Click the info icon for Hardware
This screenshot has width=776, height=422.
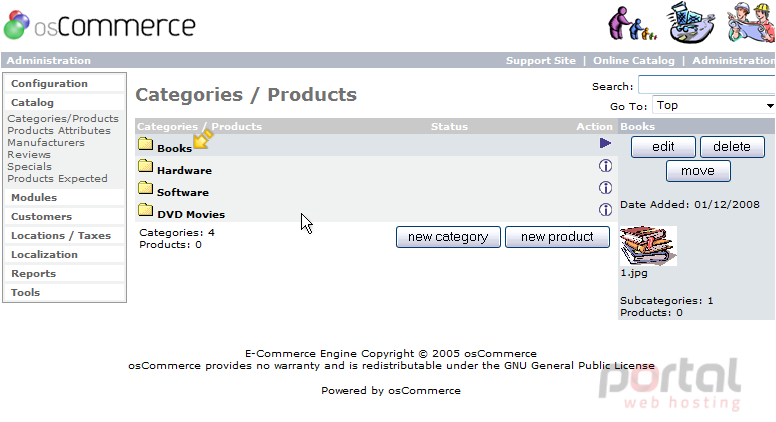[x=605, y=166]
